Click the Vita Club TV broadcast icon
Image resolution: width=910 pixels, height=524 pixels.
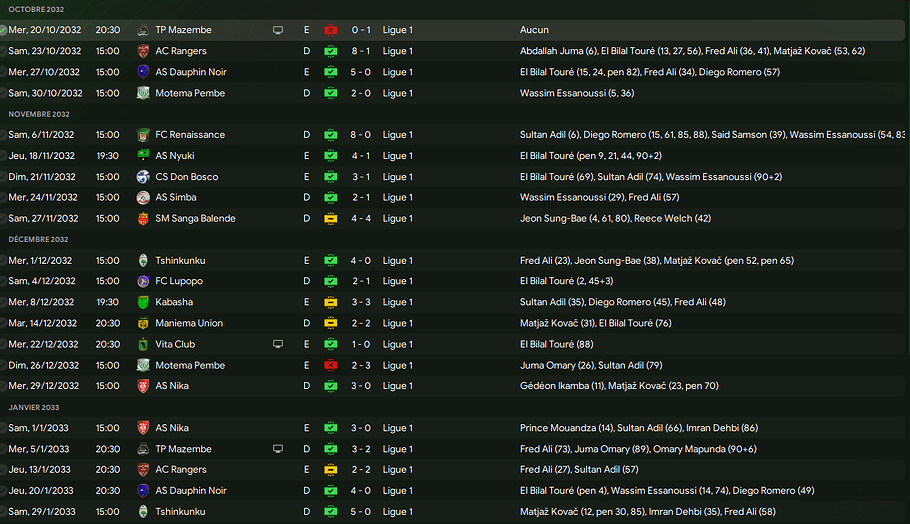coord(278,344)
